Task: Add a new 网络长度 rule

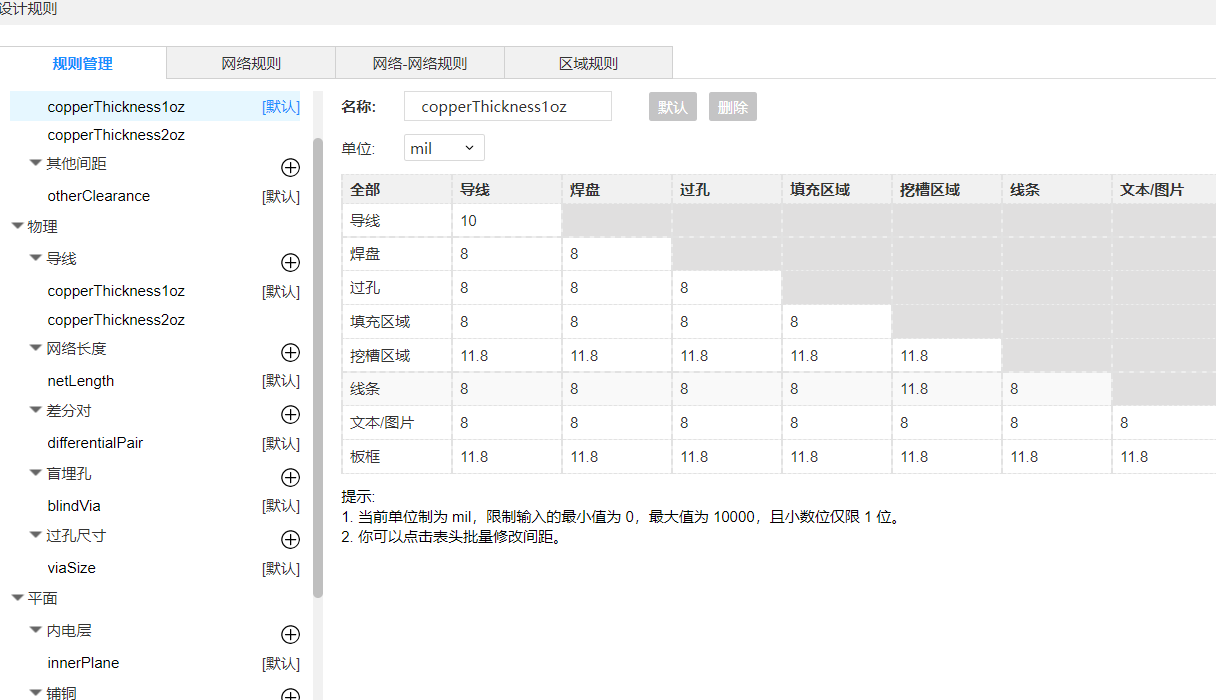Action: pos(290,352)
